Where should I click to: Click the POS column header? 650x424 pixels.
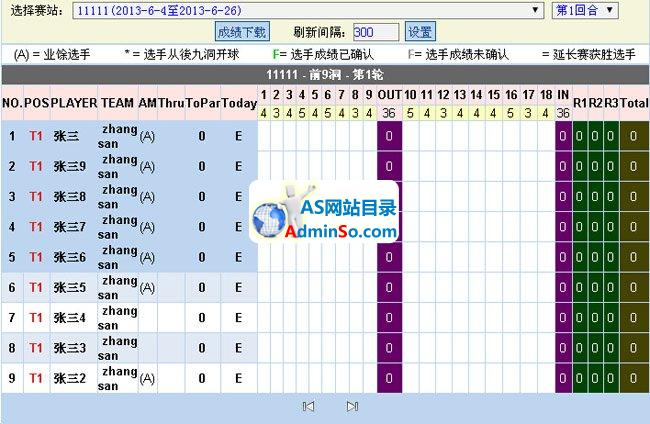(36, 103)
